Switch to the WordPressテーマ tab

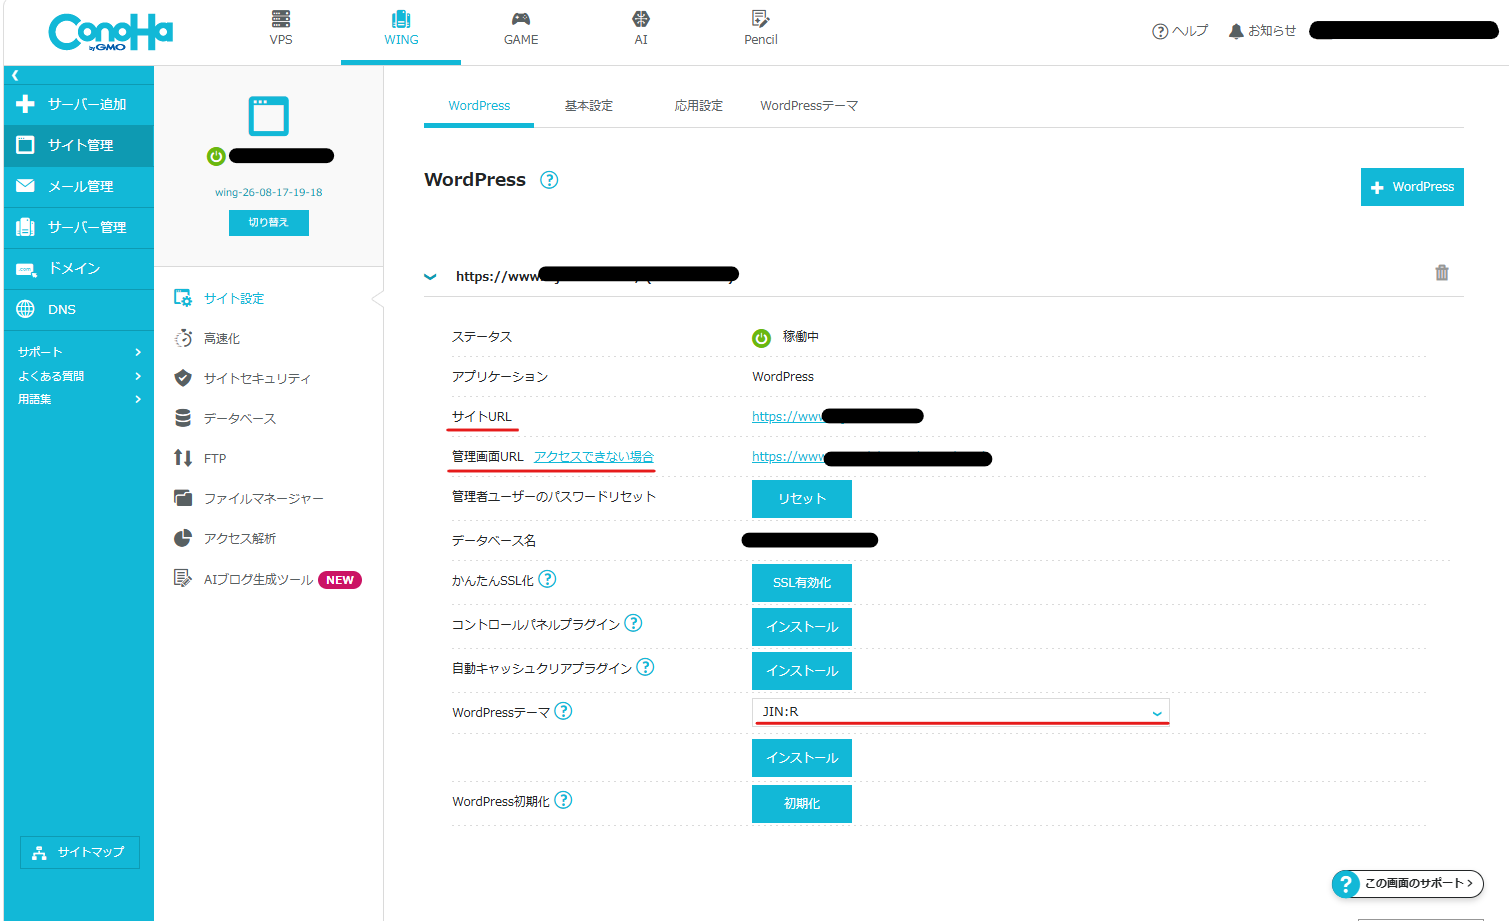pos(809,106)
